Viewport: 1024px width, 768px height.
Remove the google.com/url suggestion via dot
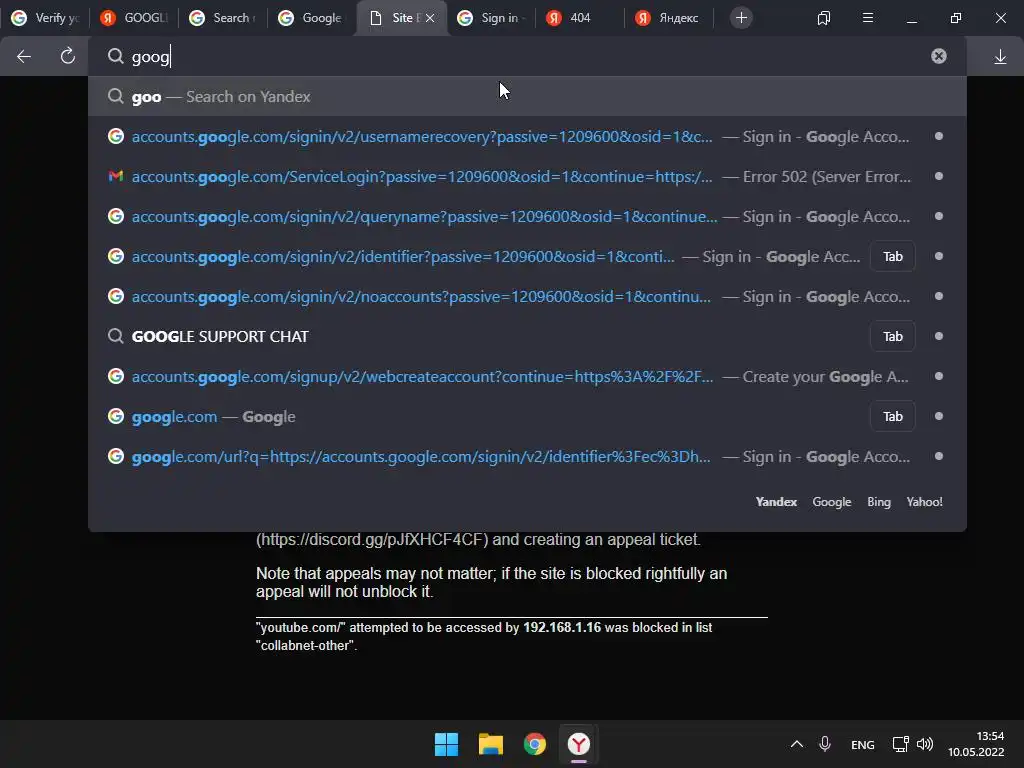[938, 456]
